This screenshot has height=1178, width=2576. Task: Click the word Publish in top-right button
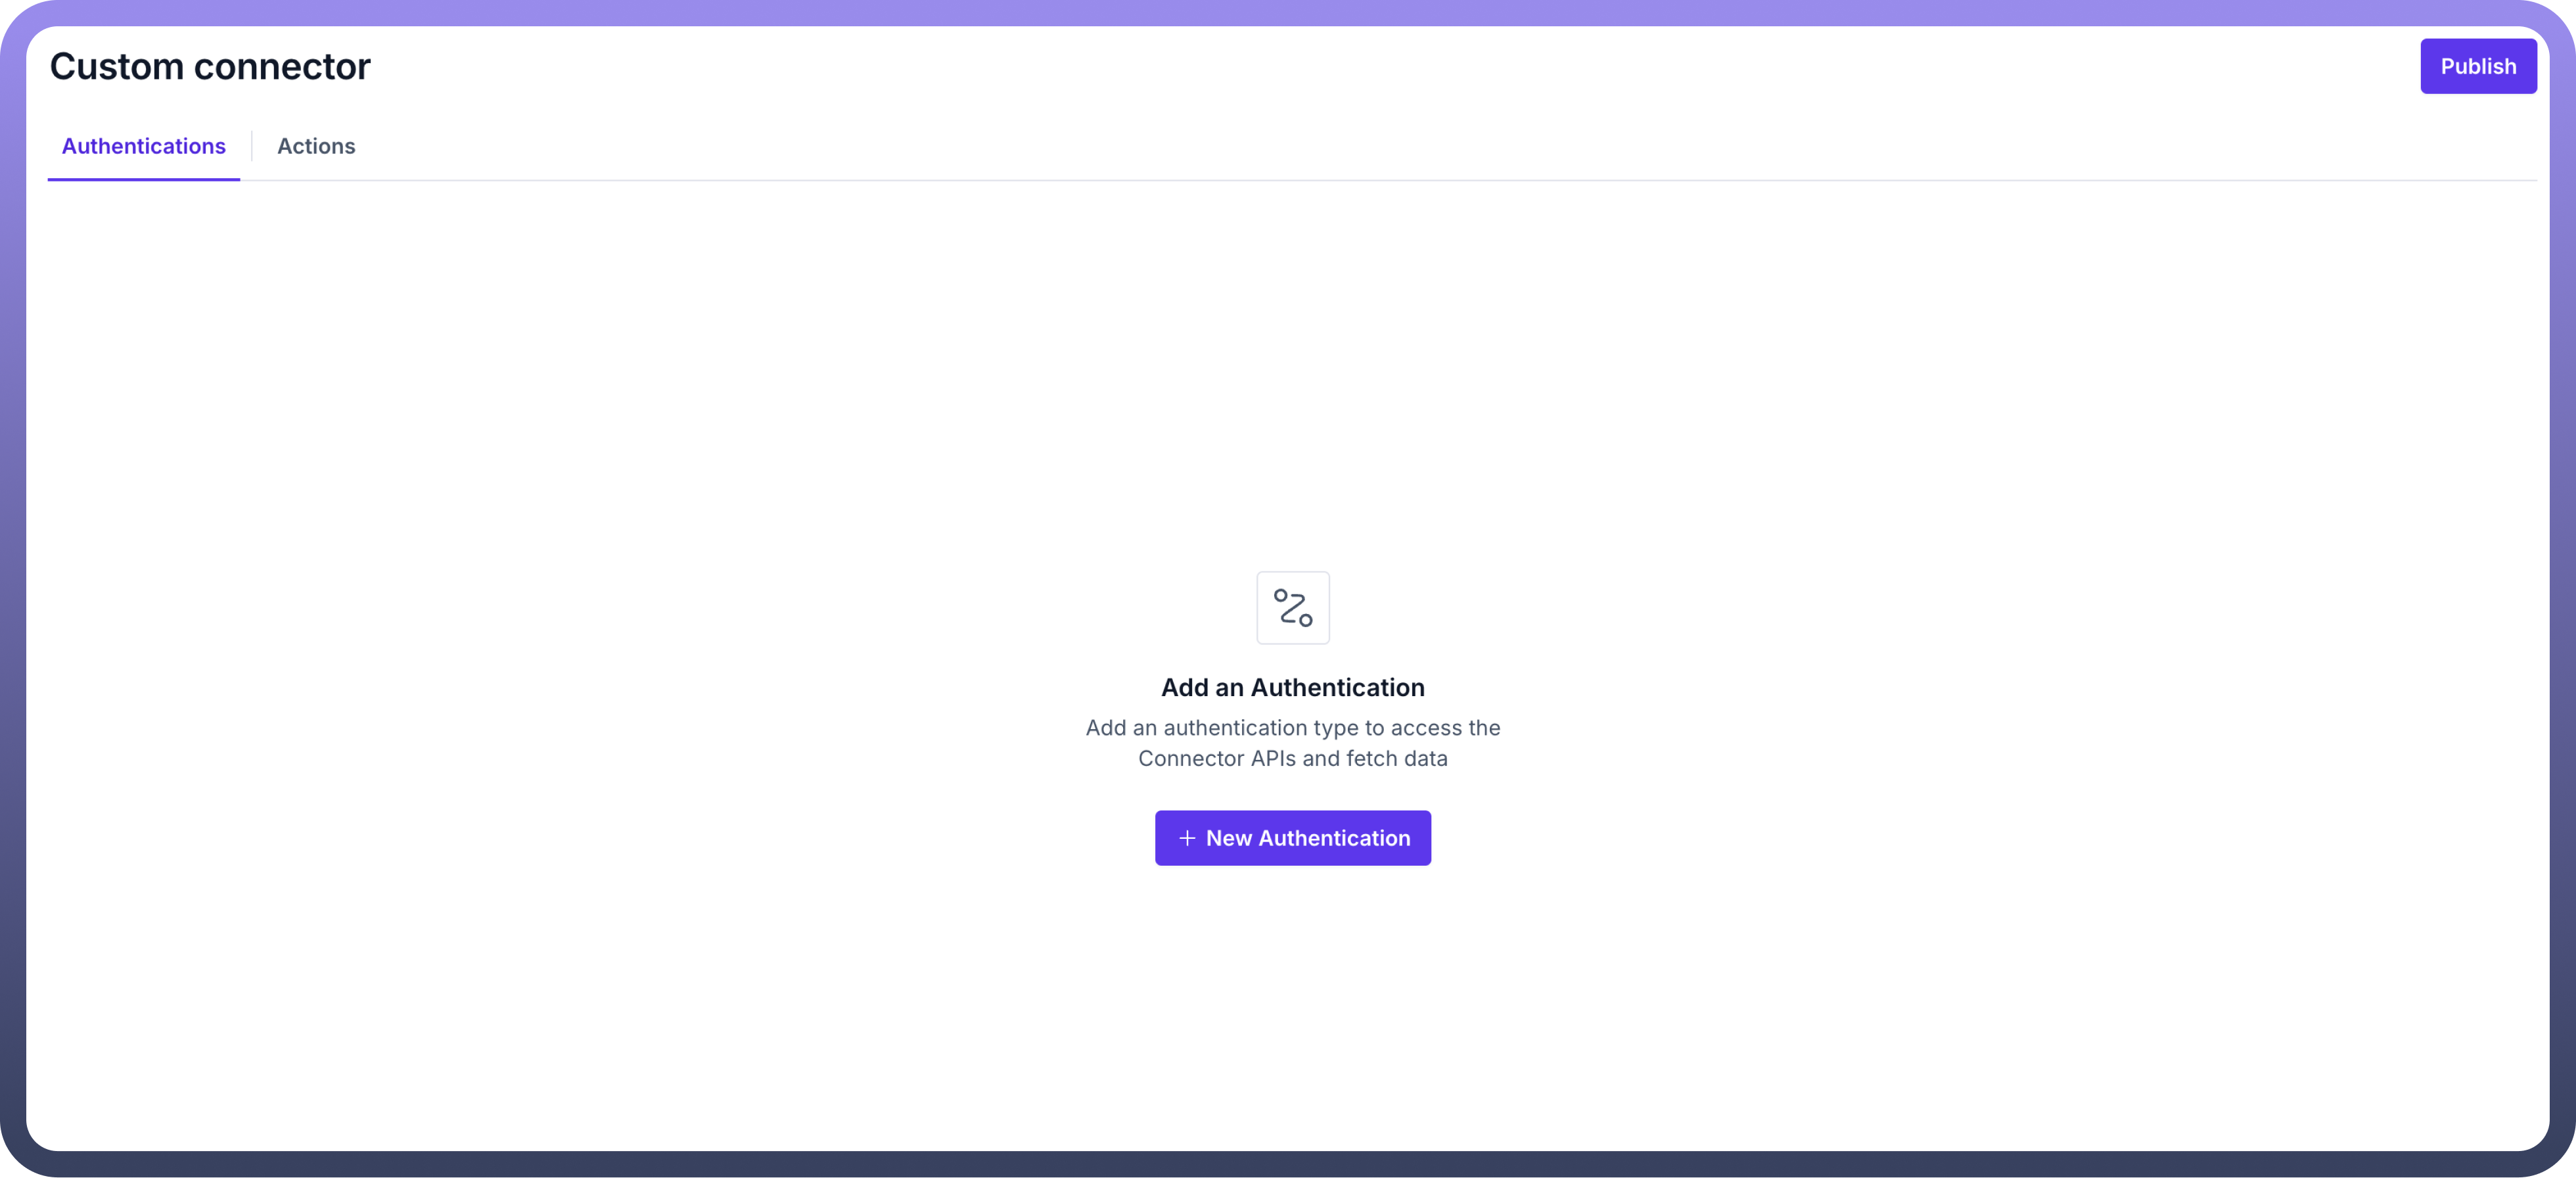coord(2478,67)
